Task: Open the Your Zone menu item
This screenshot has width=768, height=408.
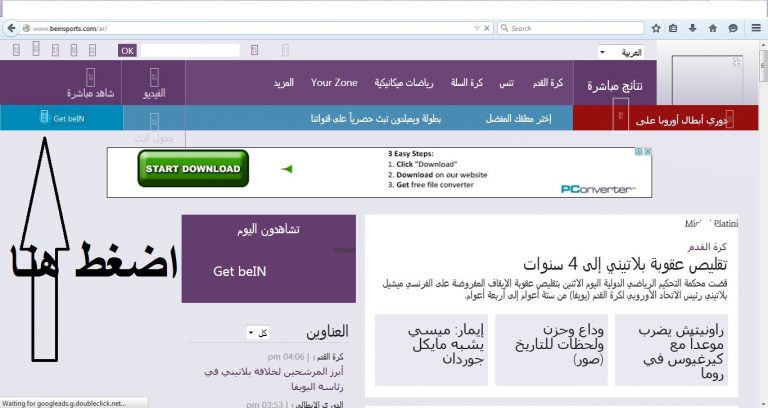Action: [334, 83]
